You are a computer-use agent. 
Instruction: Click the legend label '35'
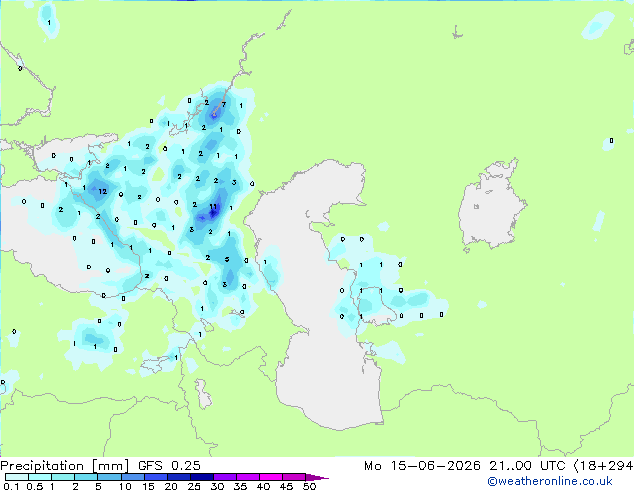240,486
